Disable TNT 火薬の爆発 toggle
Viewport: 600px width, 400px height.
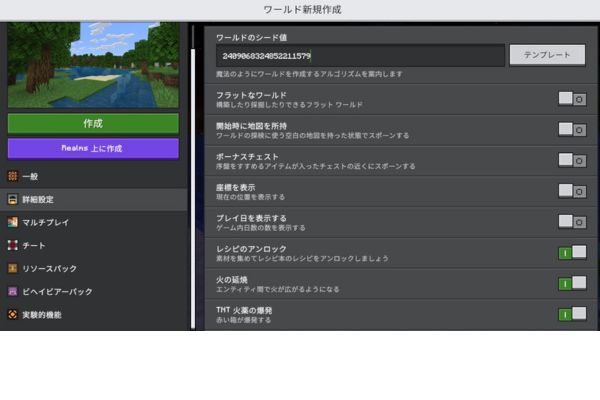572,314
